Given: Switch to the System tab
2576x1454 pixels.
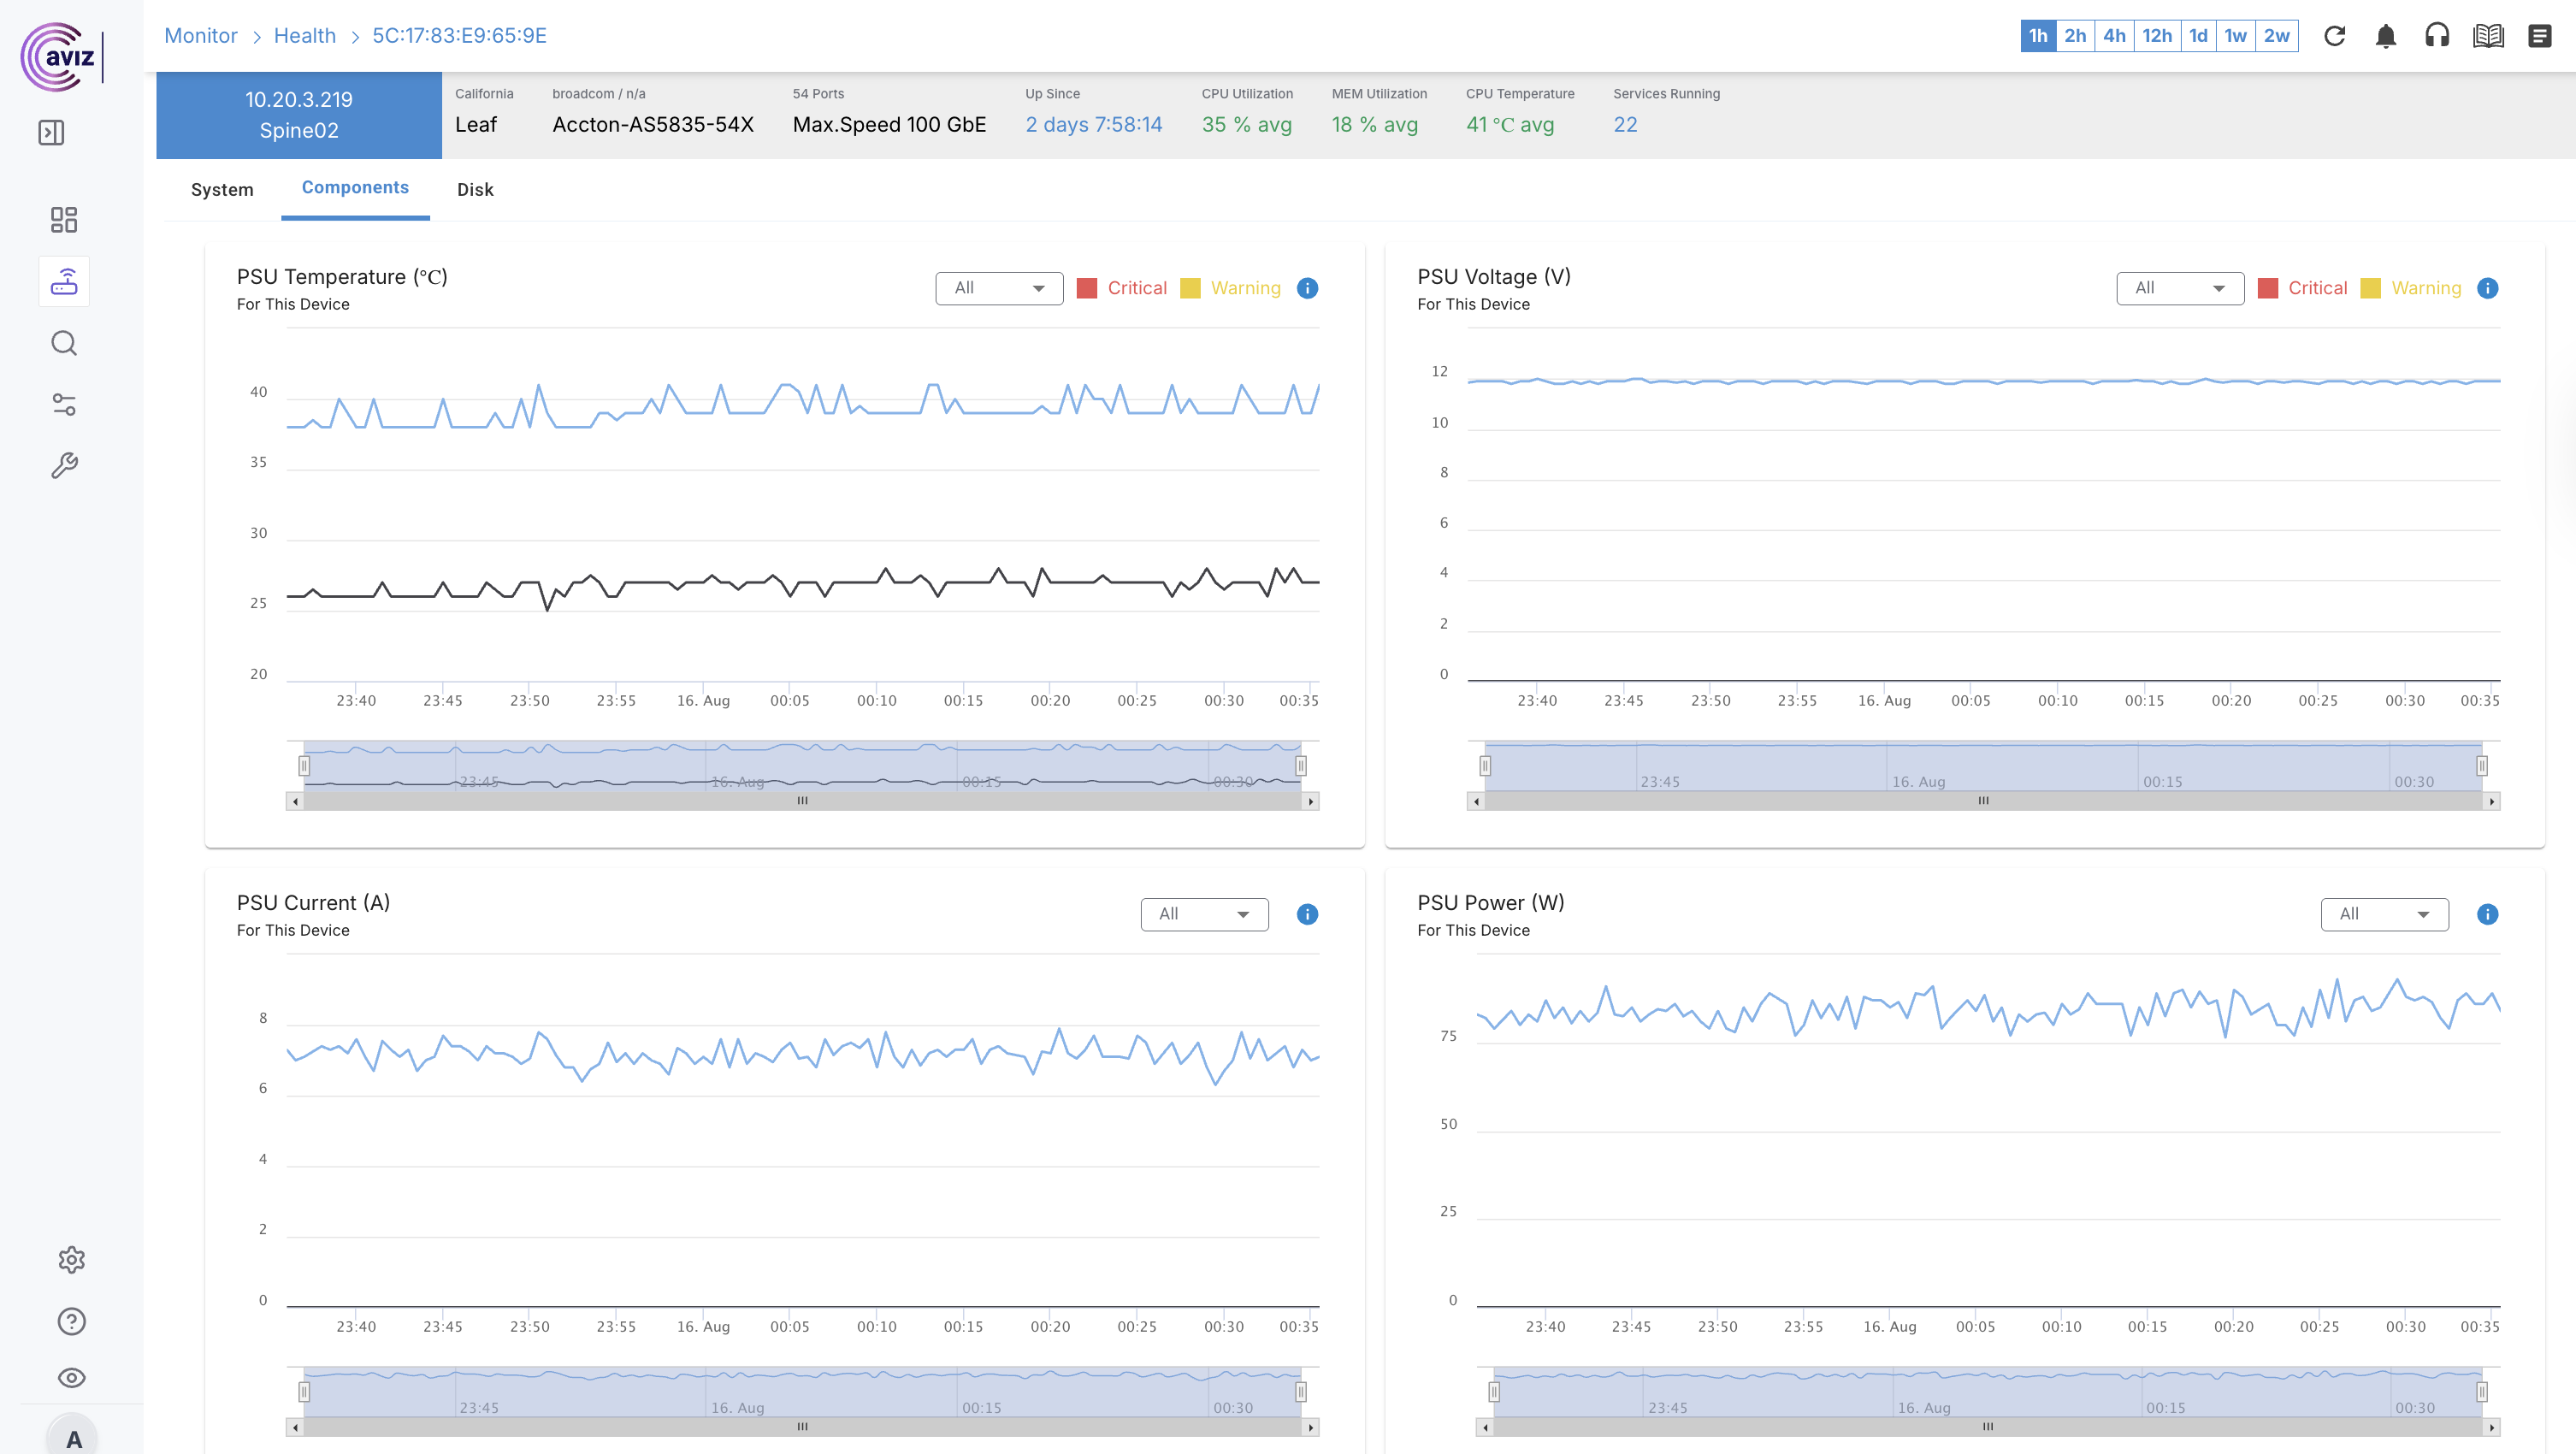Looking at the screenshot, I should [222, 190].
